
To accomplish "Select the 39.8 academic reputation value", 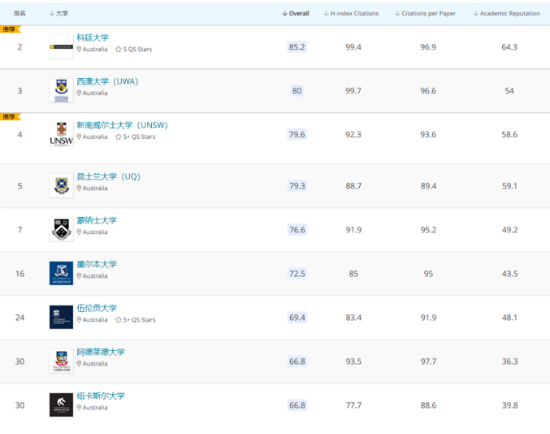I will point(510,405).
